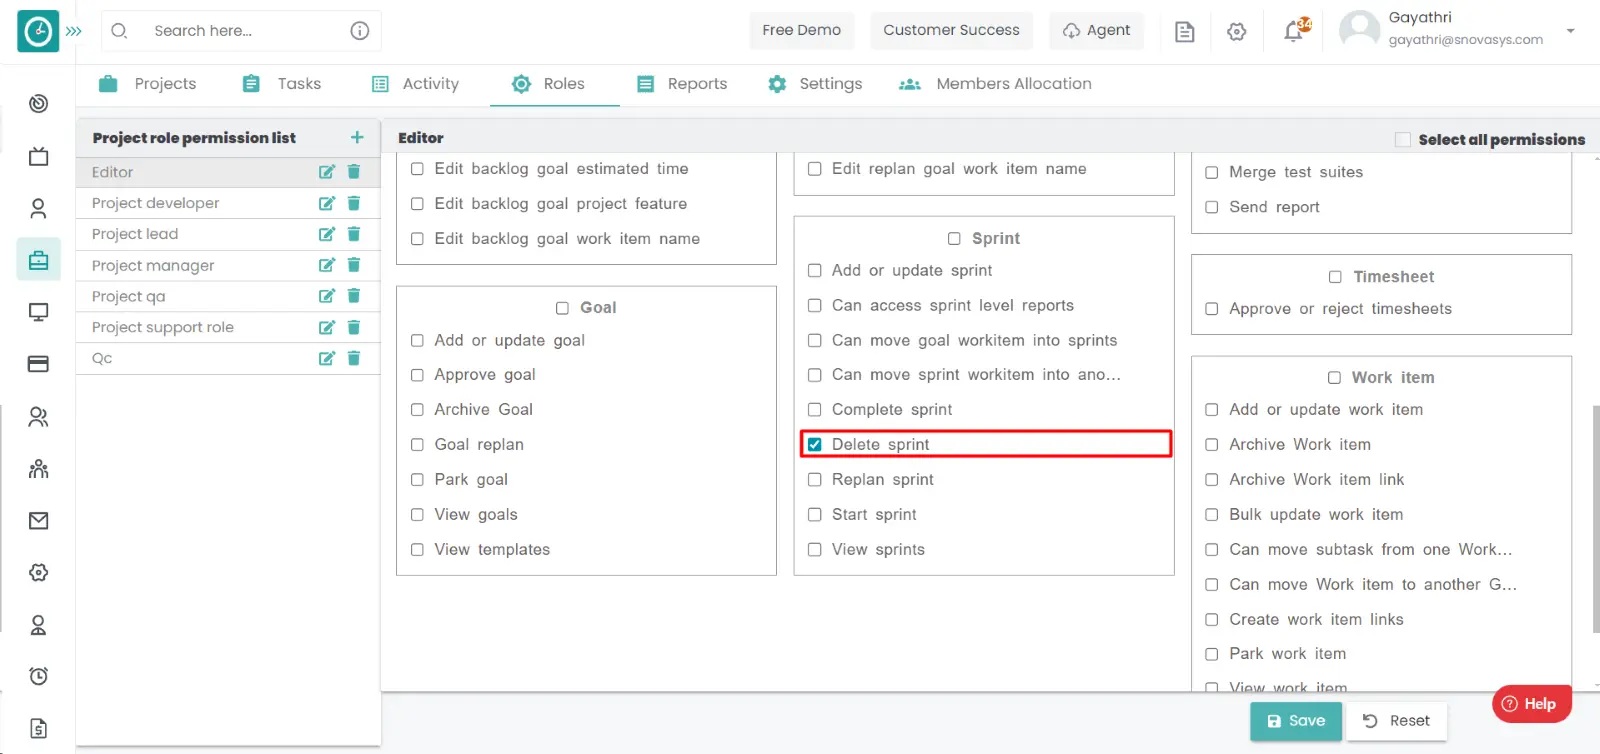Viewport: 1600px width, 754px height.
Task: Check Select all permissions box
Action: (x=1403, y=140)
